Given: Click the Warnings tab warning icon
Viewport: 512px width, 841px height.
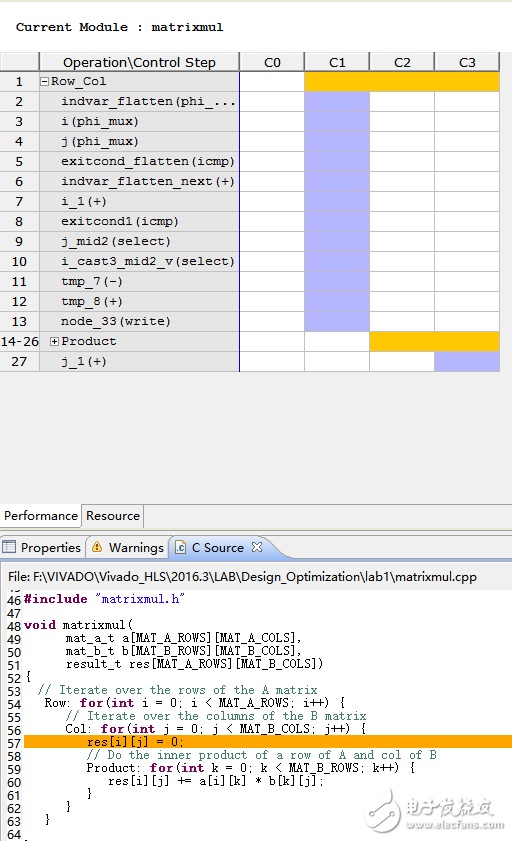Looking at the screenshot, I should pos(97,547).
